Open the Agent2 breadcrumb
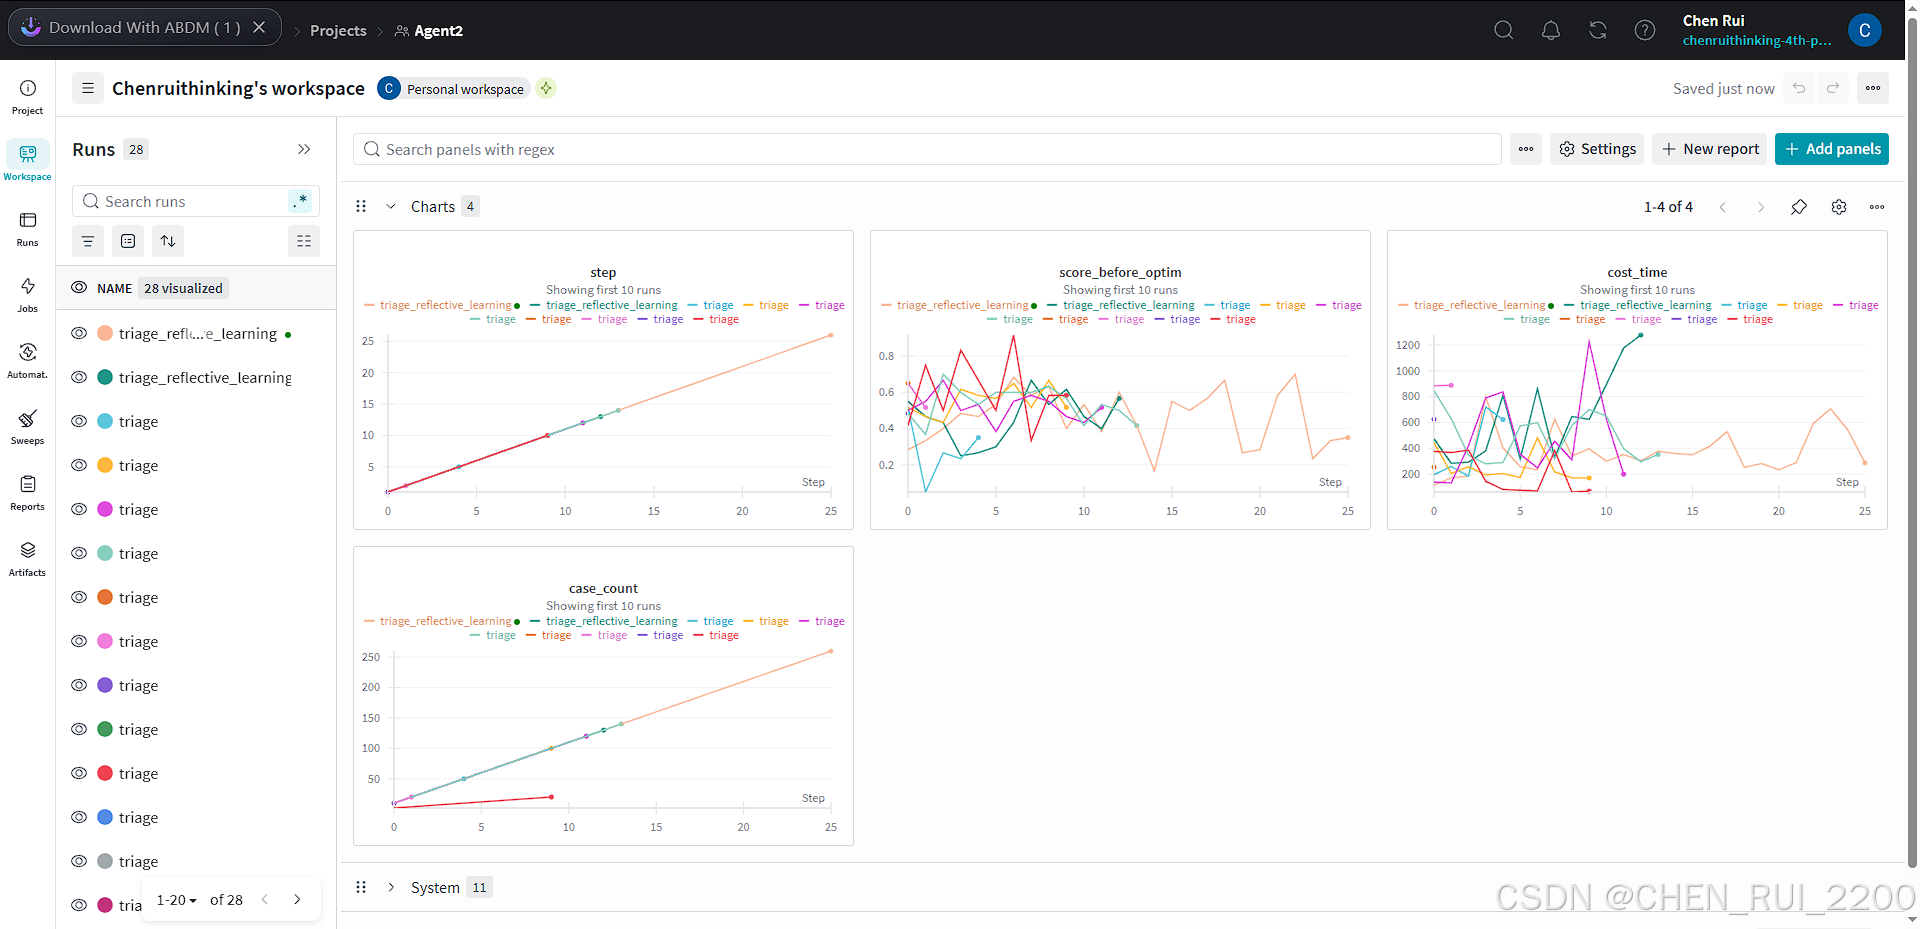This screenshot has width=1920, height=929. point(429,31)
